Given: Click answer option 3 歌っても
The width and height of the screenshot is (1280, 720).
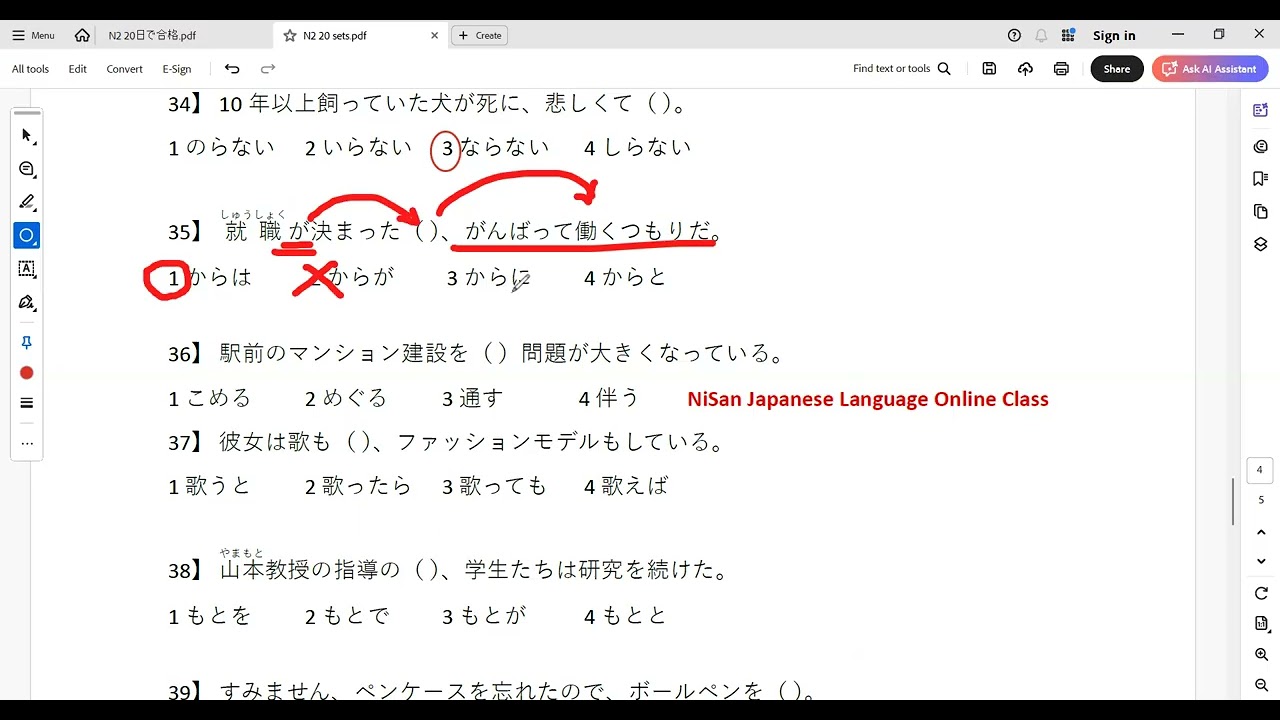Looking at the screenshot, I should [x=495, y=486].
